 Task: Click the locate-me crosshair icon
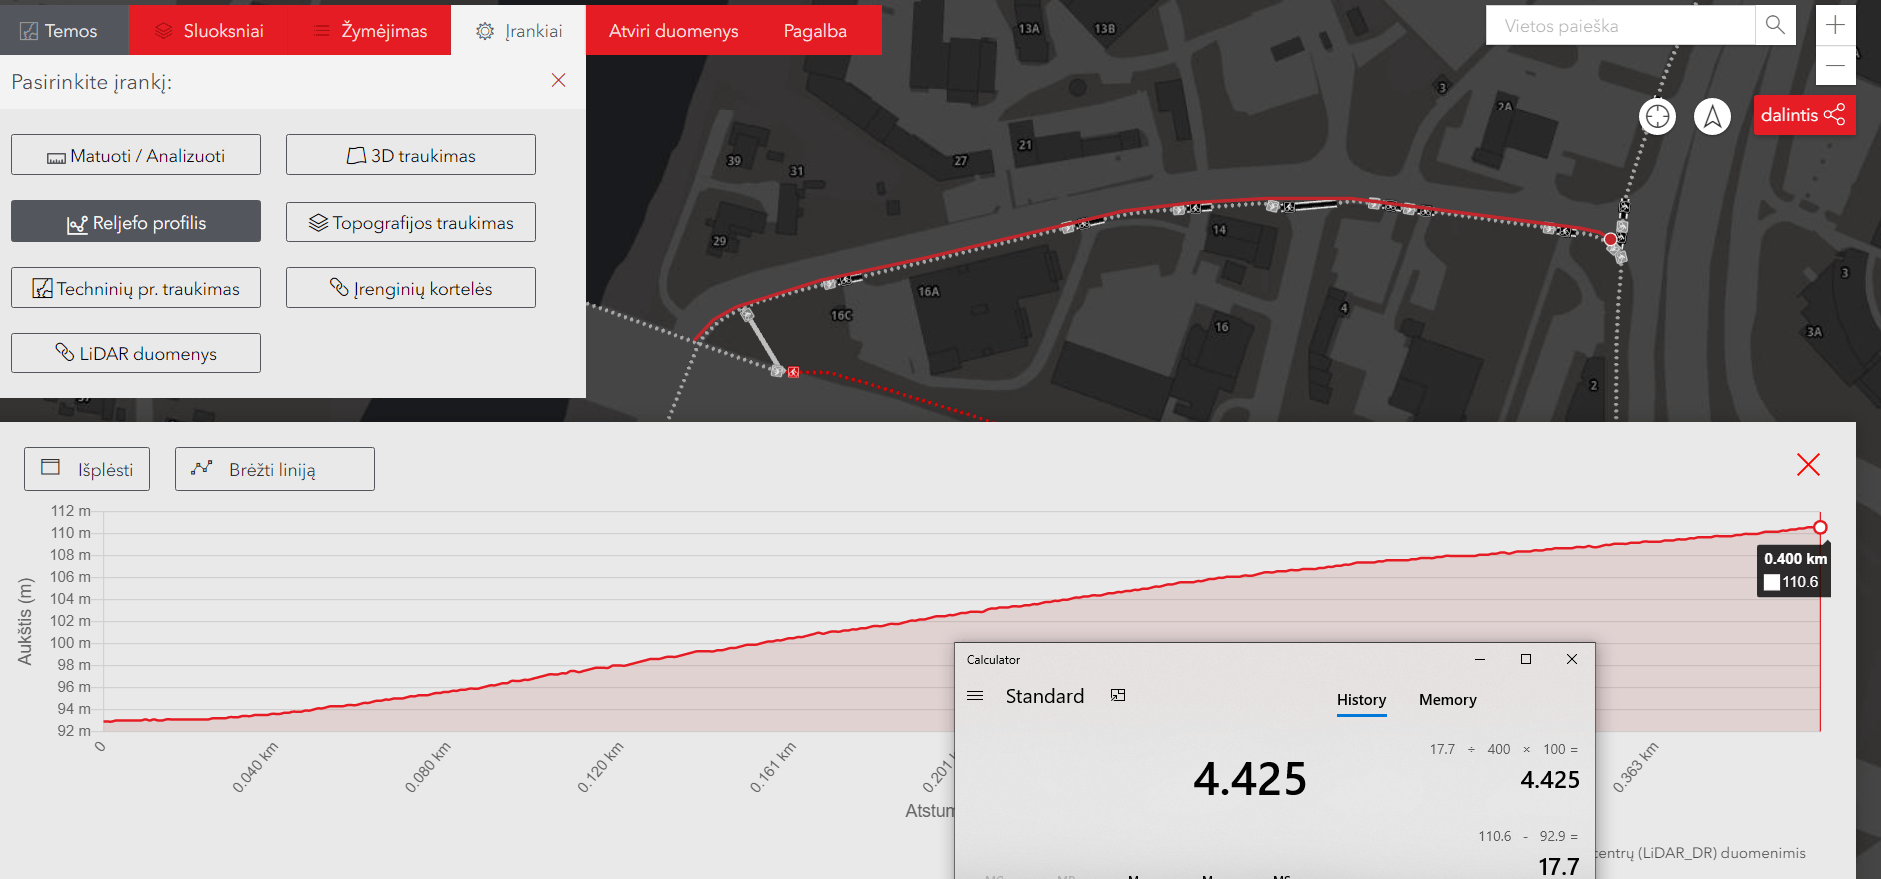[x=1657, y=116]
